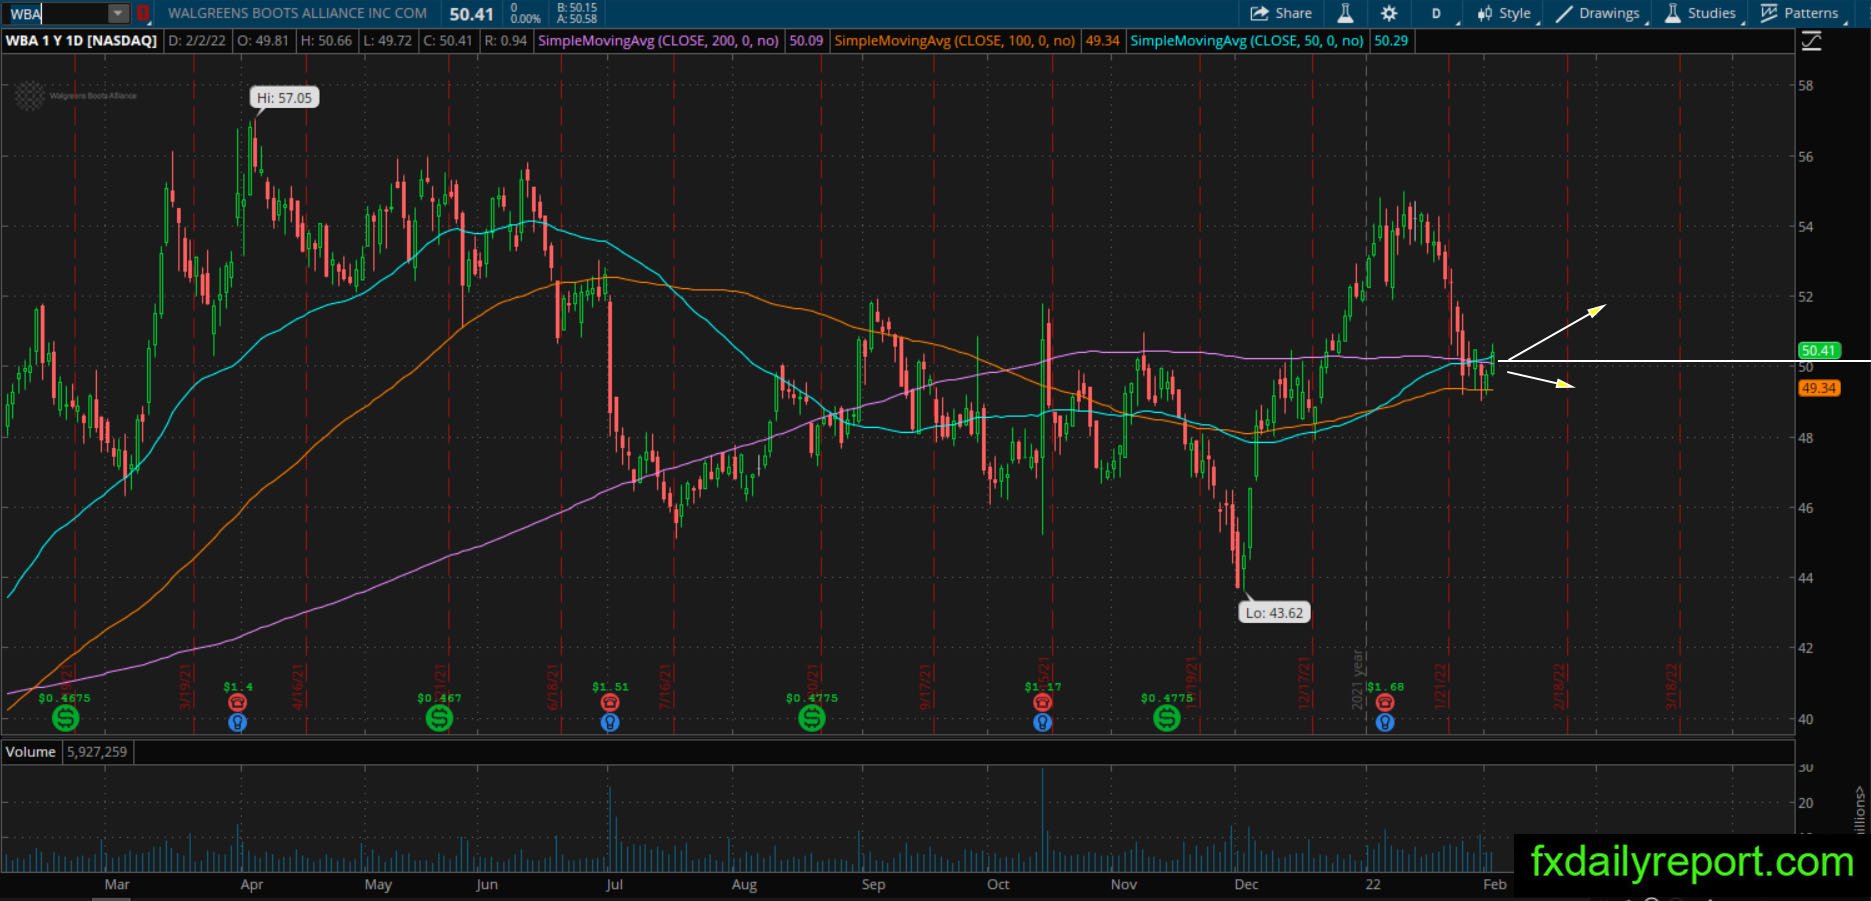
Task: Click the November $0.4775 dividend dollar icon
Action: 1167,717
